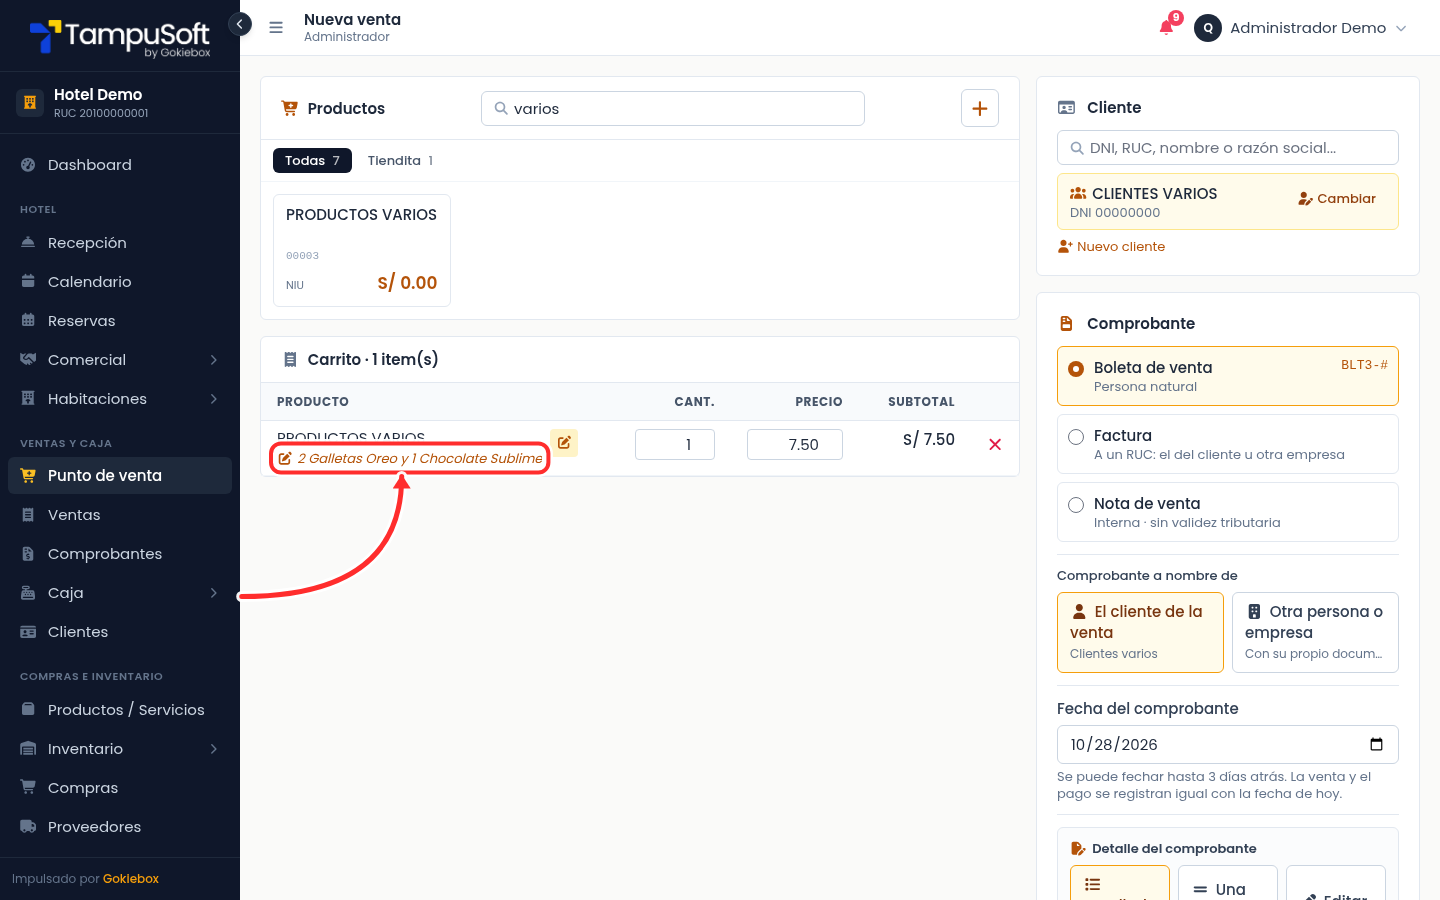
Task: Choose El cliente de la venta option
Action: tap(1140, 632)
